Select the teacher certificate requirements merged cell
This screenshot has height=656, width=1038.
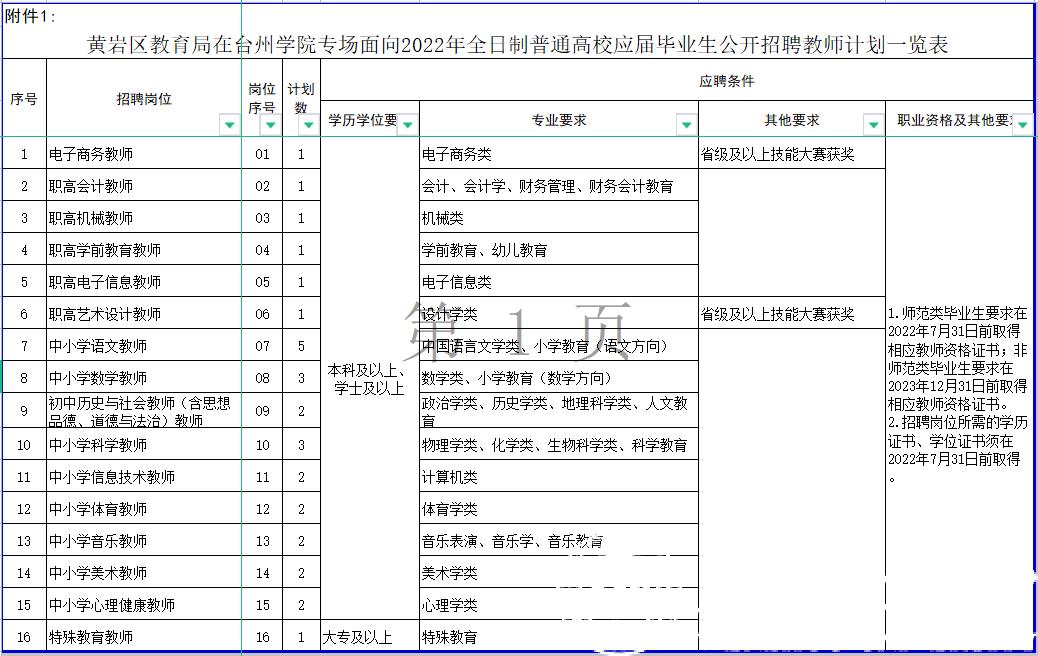(959, 395)
